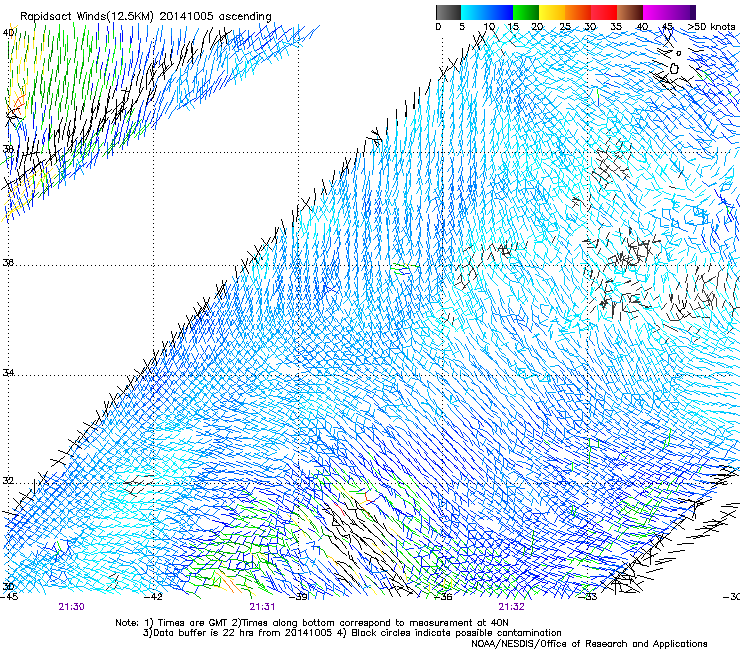Click the cyan-blue 5-15 knots legend segment
The height and width of the screenshot is (650, 740).
click(x=487, y=12)
